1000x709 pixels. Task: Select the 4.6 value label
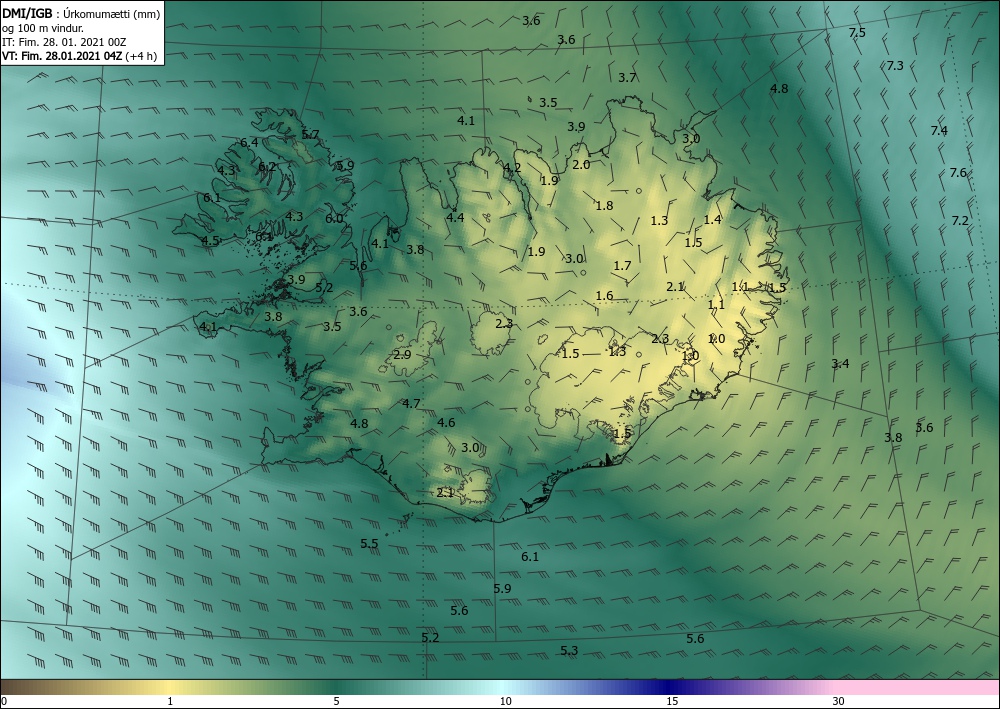coord(446,422)
